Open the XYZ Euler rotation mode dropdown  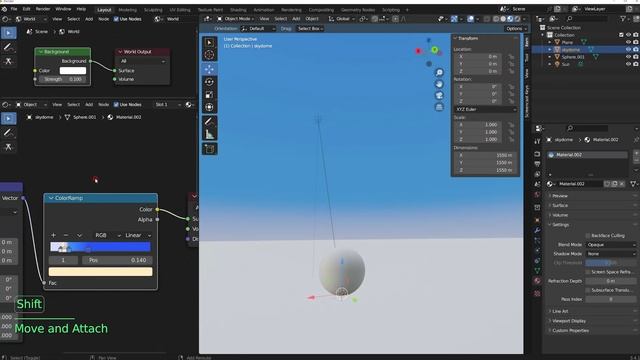485,109
